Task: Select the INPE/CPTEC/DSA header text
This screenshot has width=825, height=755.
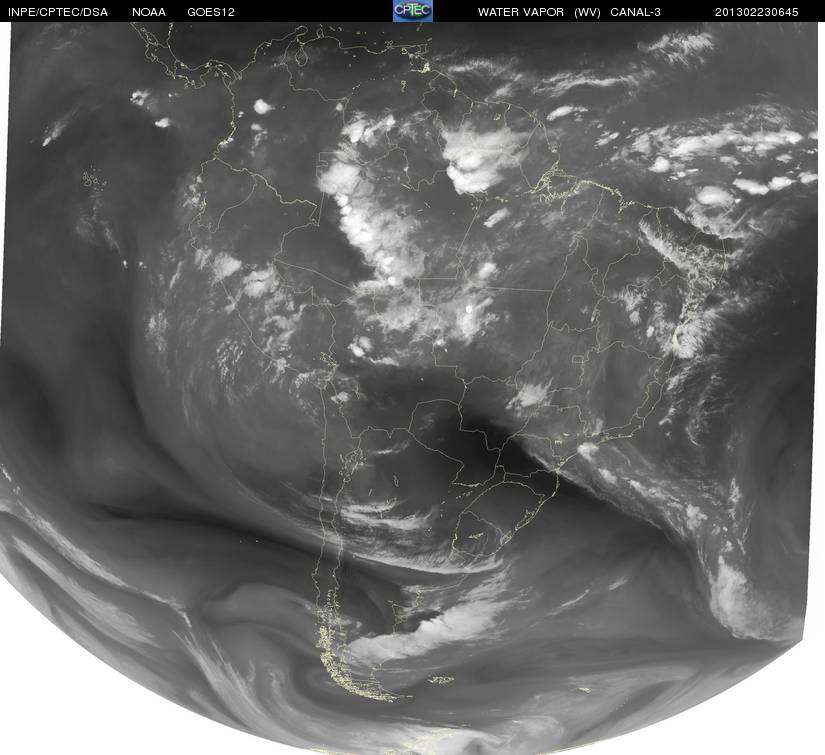Action: 58,13
